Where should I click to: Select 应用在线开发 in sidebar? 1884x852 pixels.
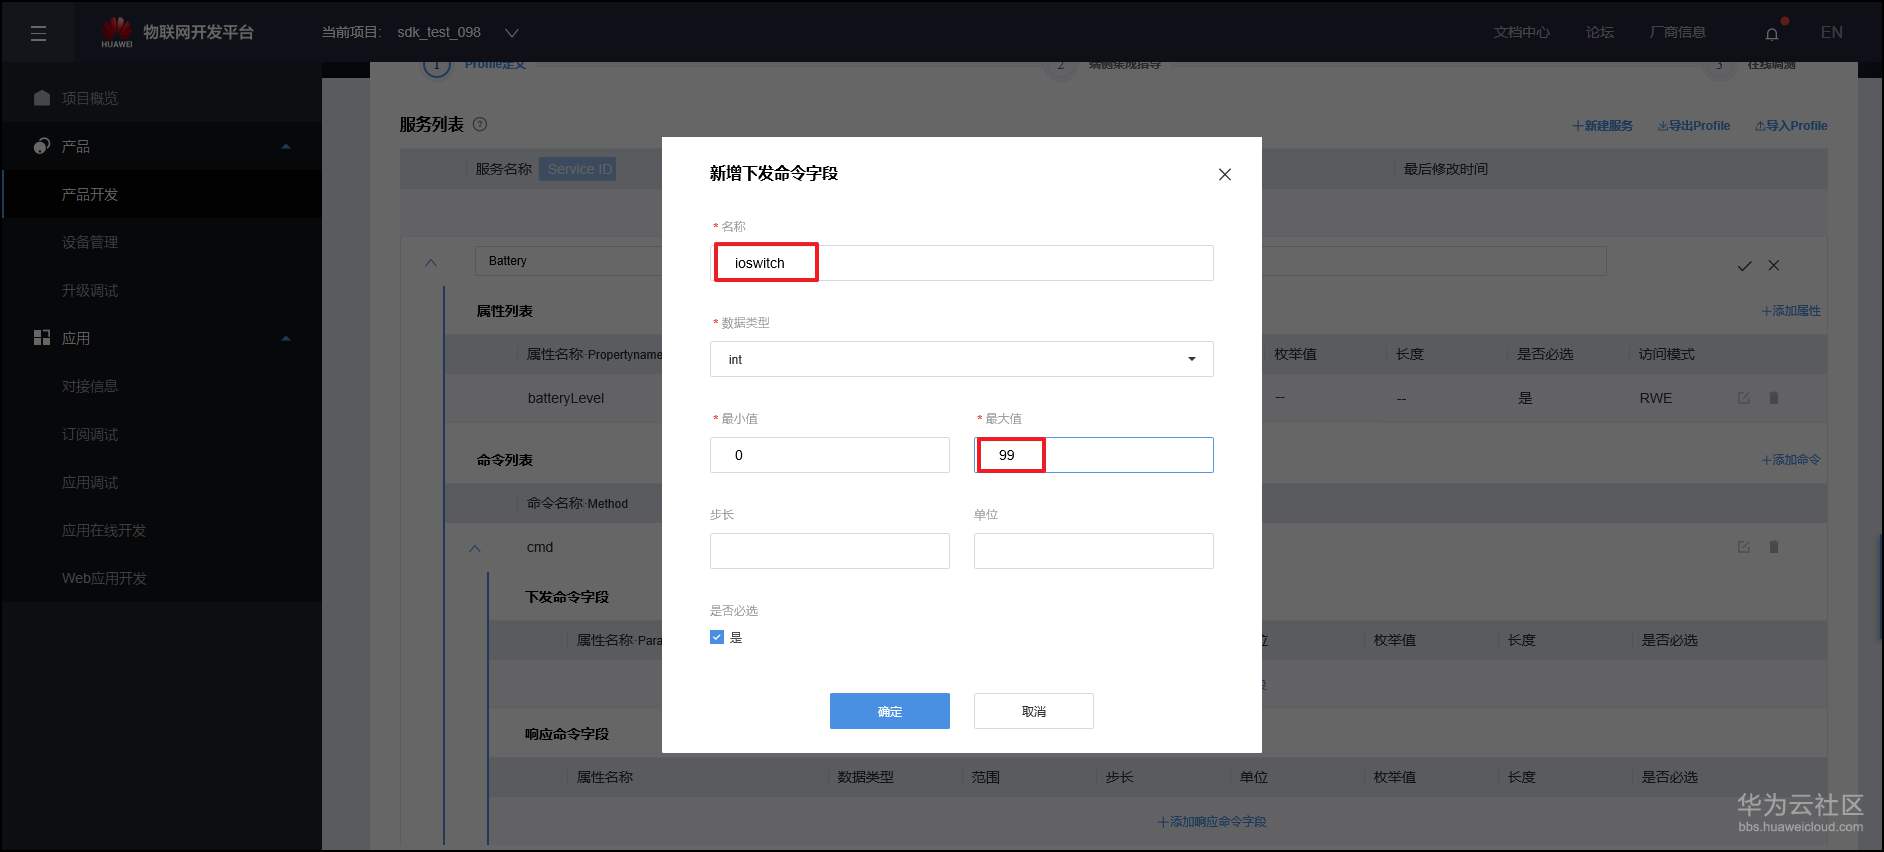coord(104,530)
